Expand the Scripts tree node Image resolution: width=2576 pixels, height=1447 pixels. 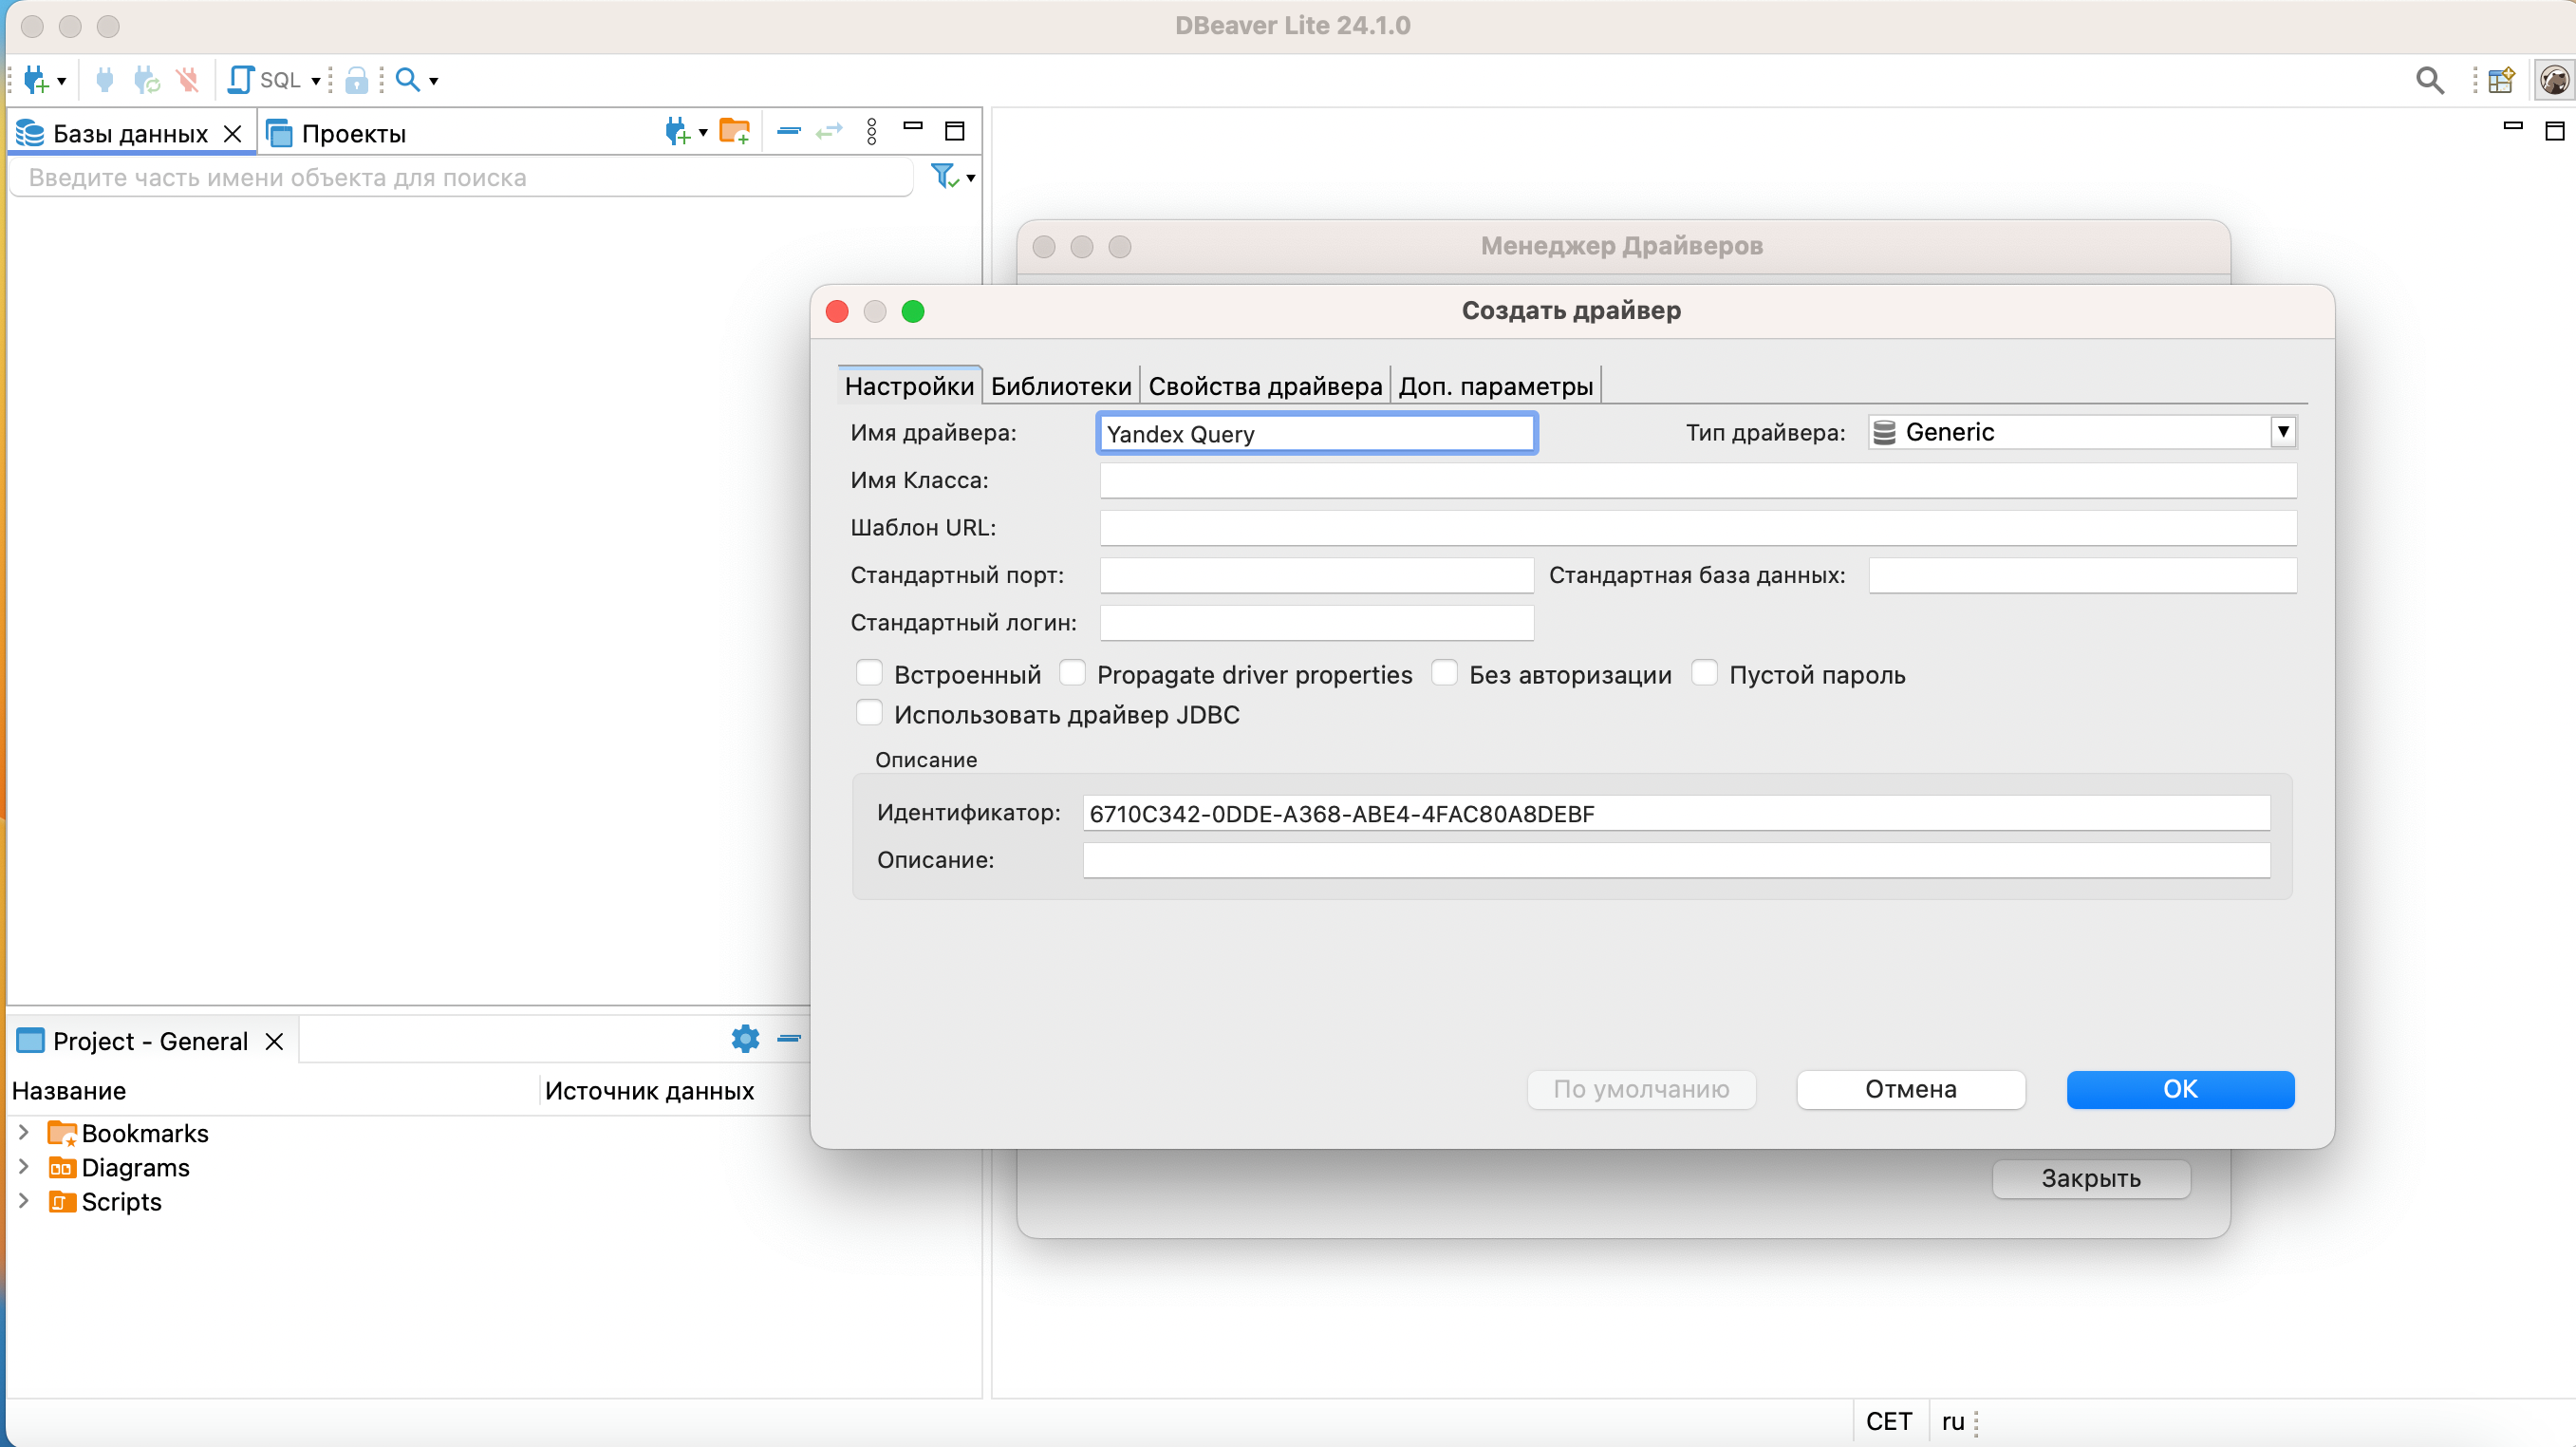click(24, 1200)
